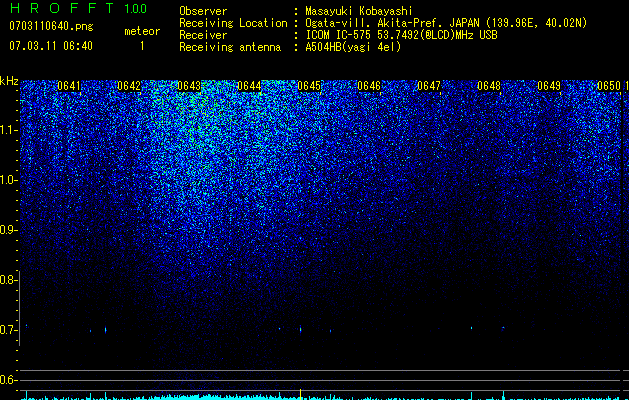
Task: Click the Observer label
Action: coord(203,11)
